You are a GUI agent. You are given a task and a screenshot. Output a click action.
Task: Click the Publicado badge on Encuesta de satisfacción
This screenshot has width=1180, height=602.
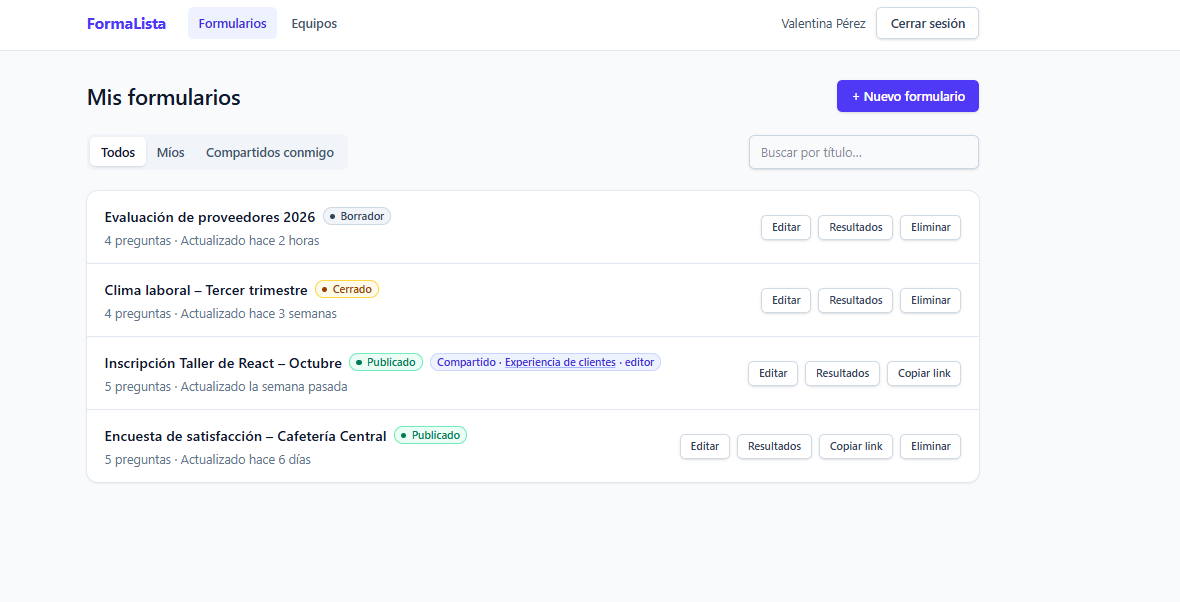(x=430, y=435)
